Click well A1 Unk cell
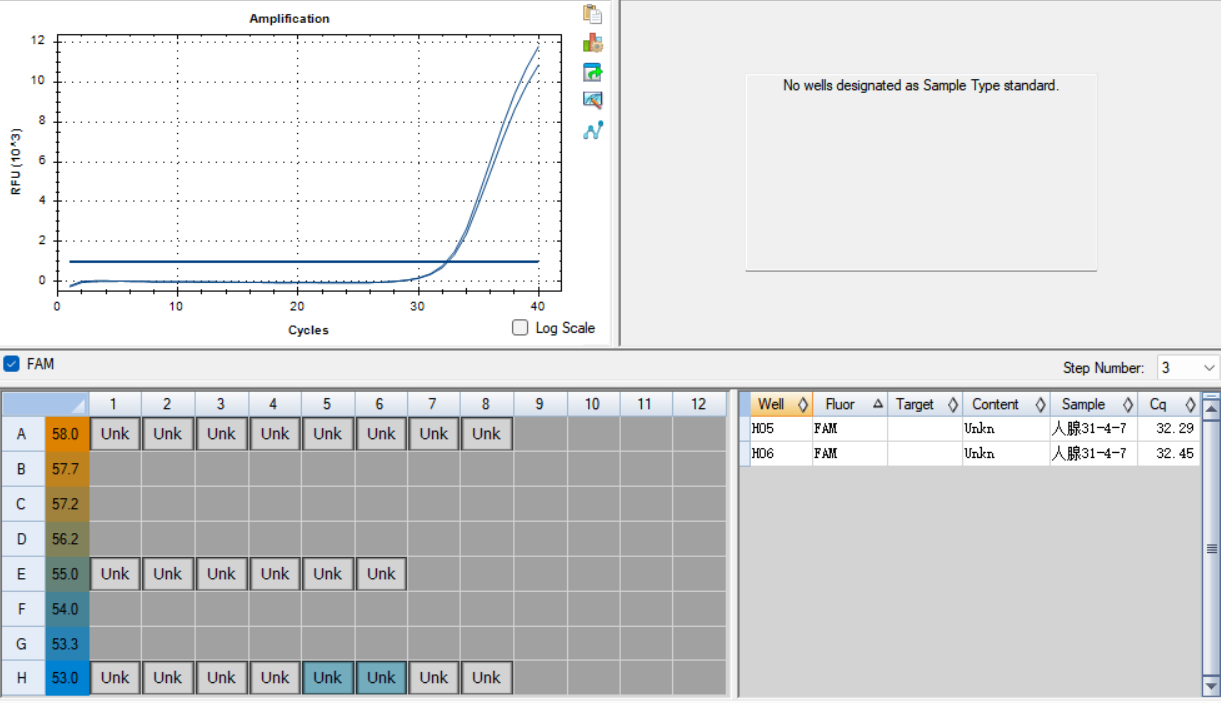The width and height of the screenshot is (1221, 703). (115, 434)
